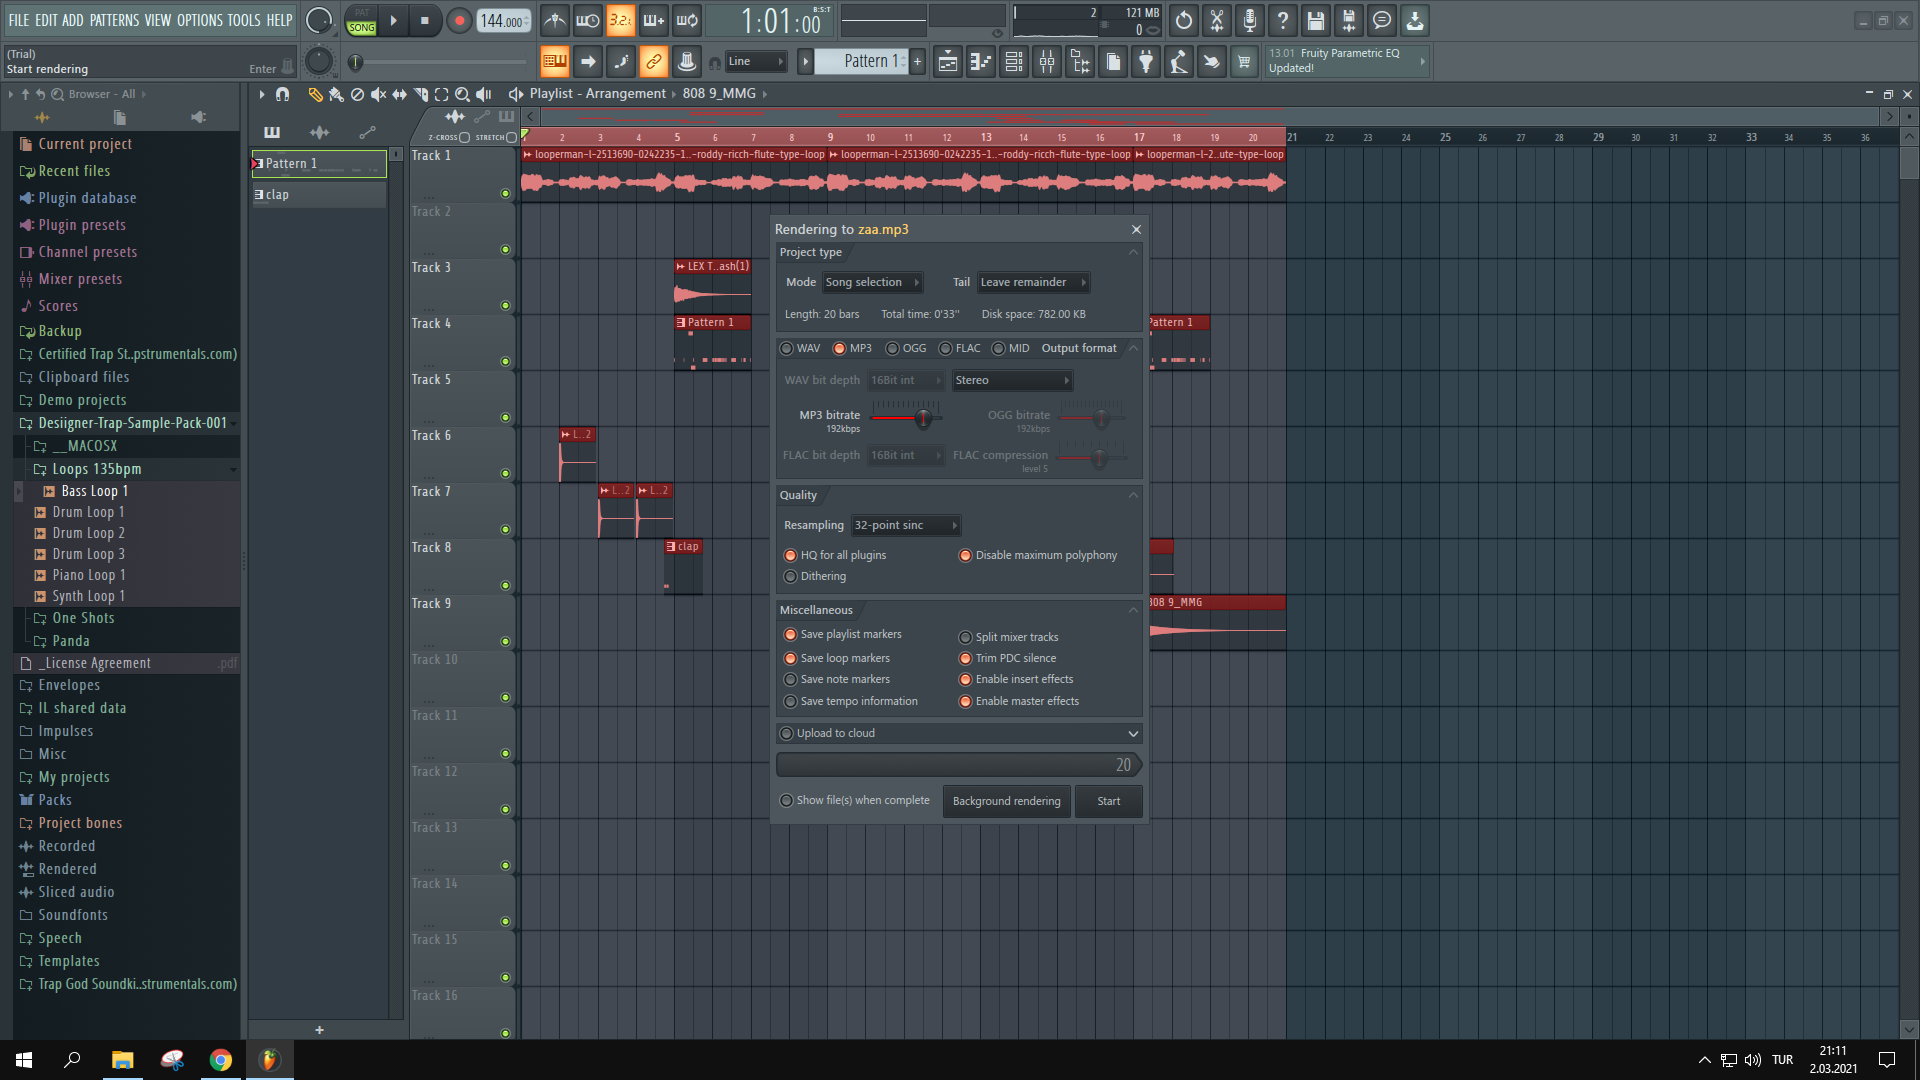1920x1080 pixels.
Task: Select the Slice tool in playlist
Action: coord(421,94)
